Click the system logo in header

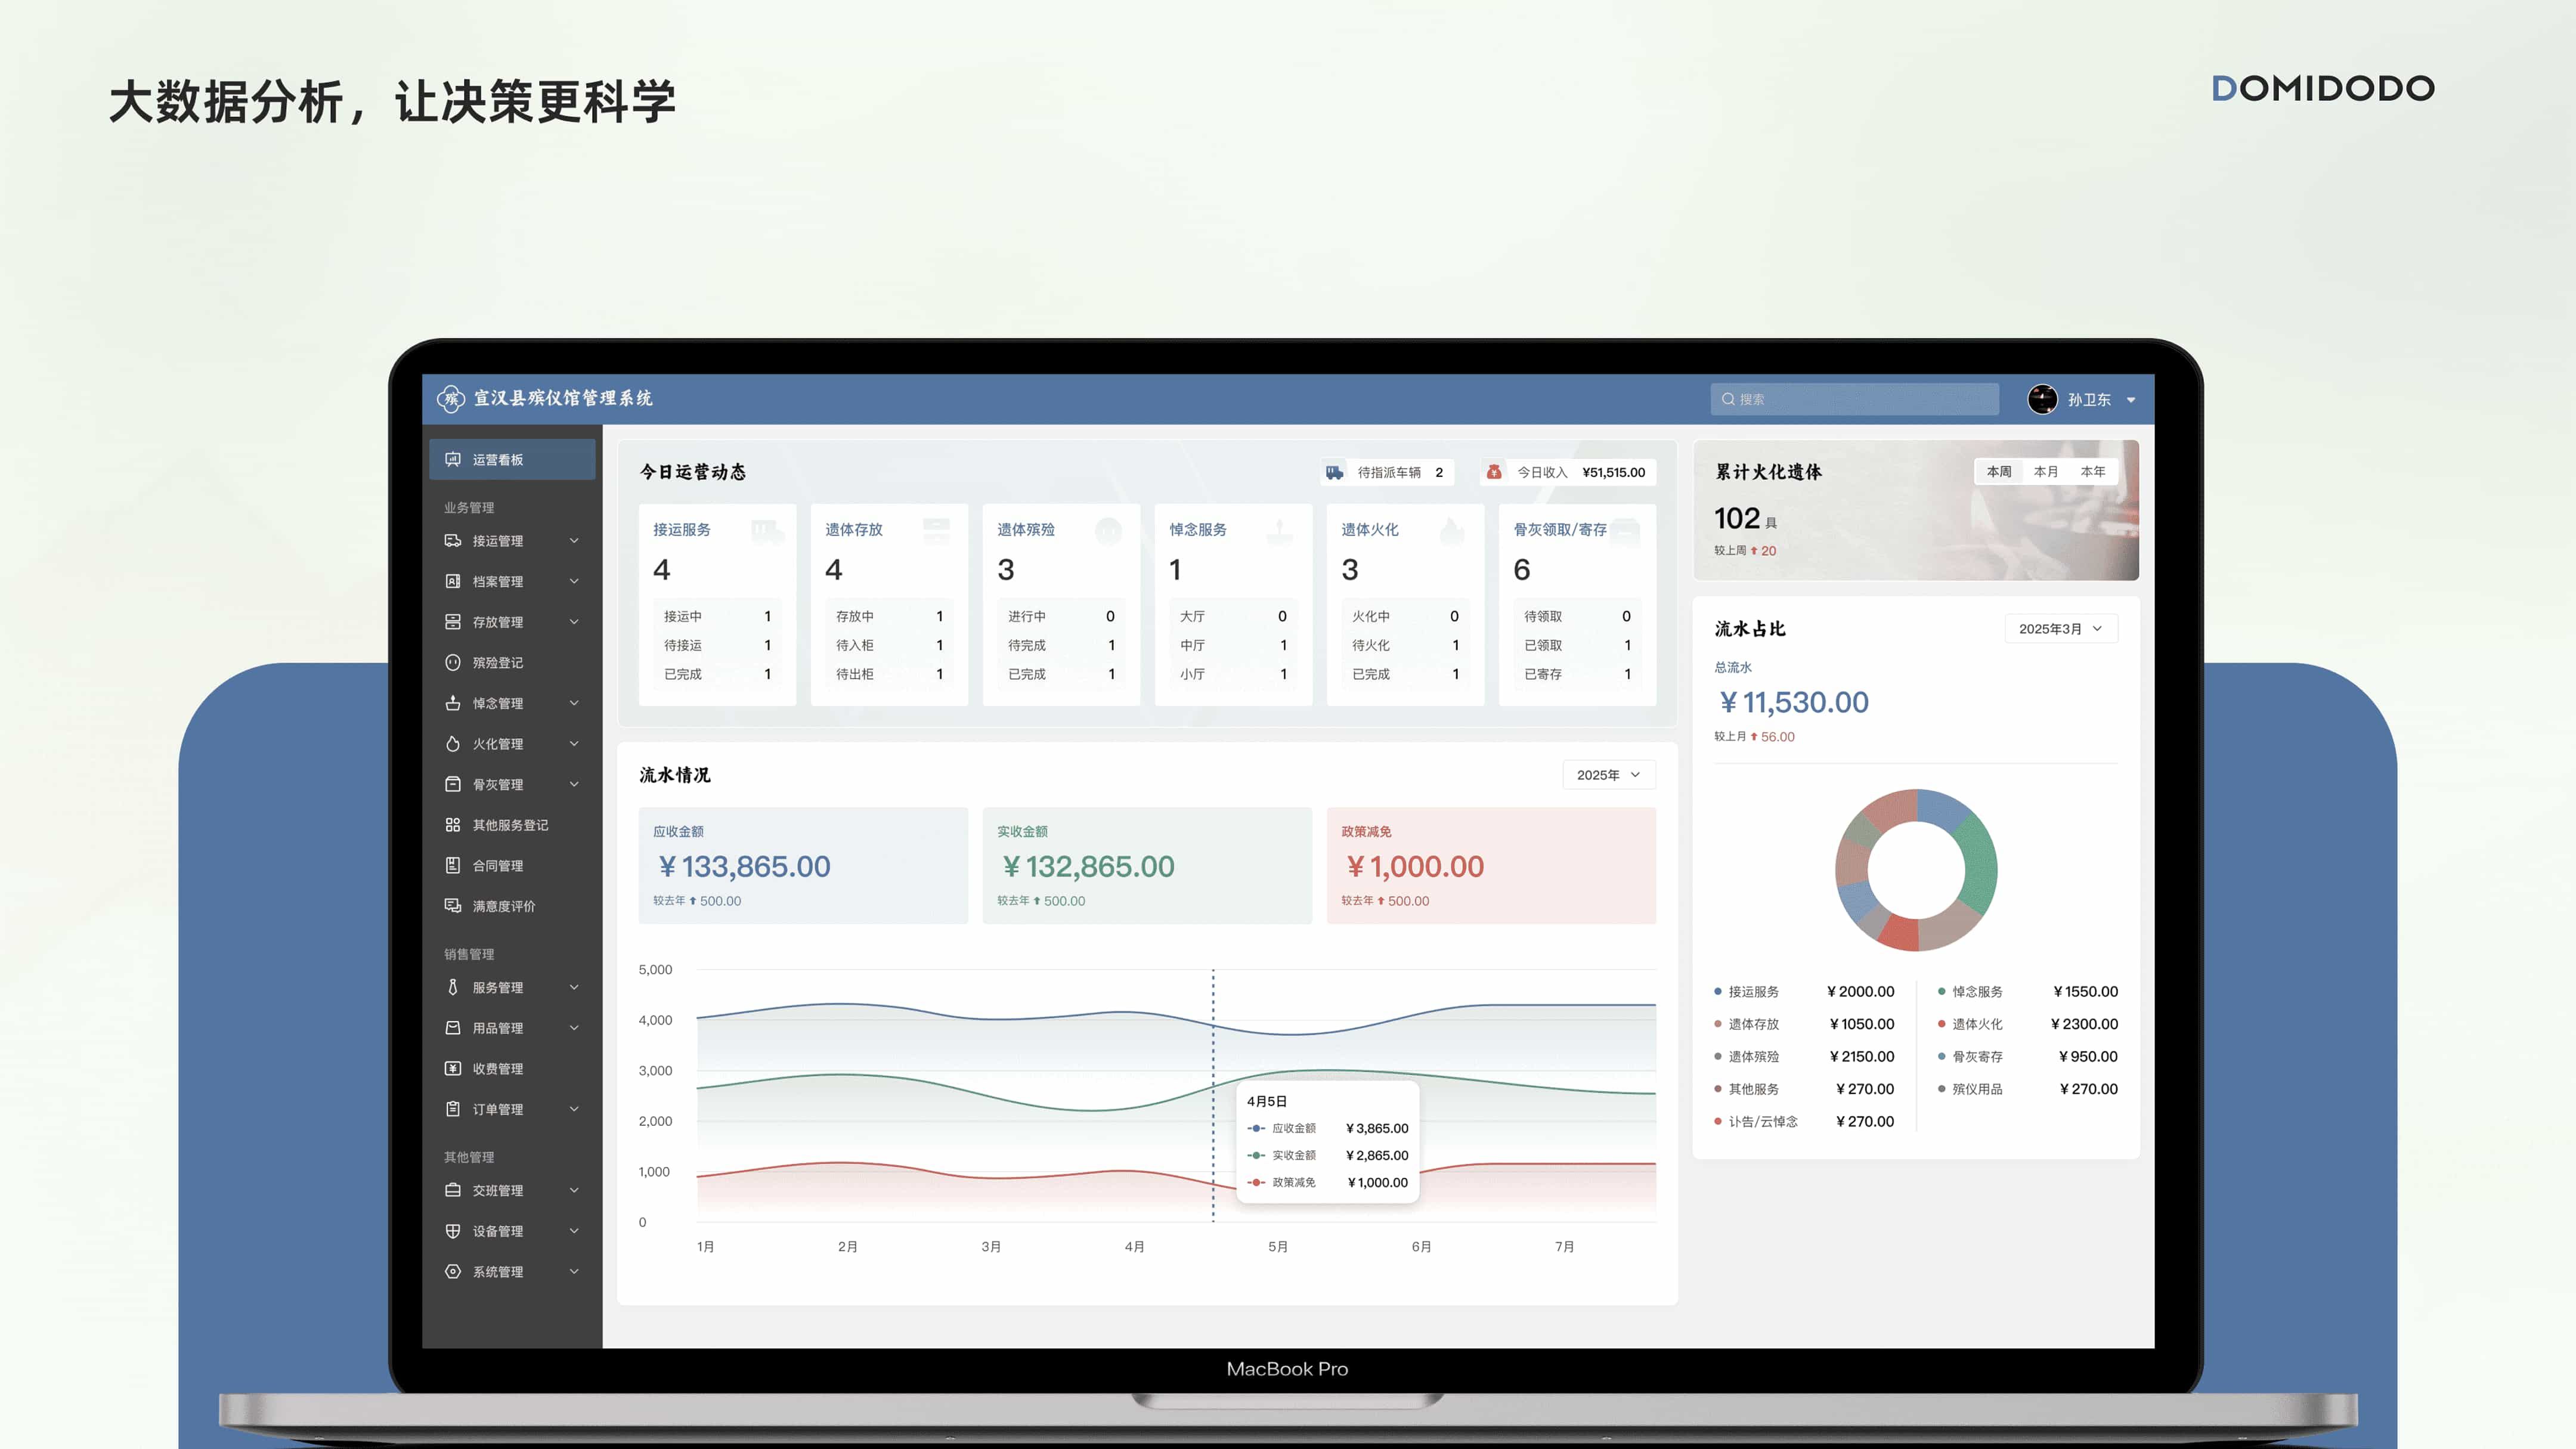click(451, 398)
